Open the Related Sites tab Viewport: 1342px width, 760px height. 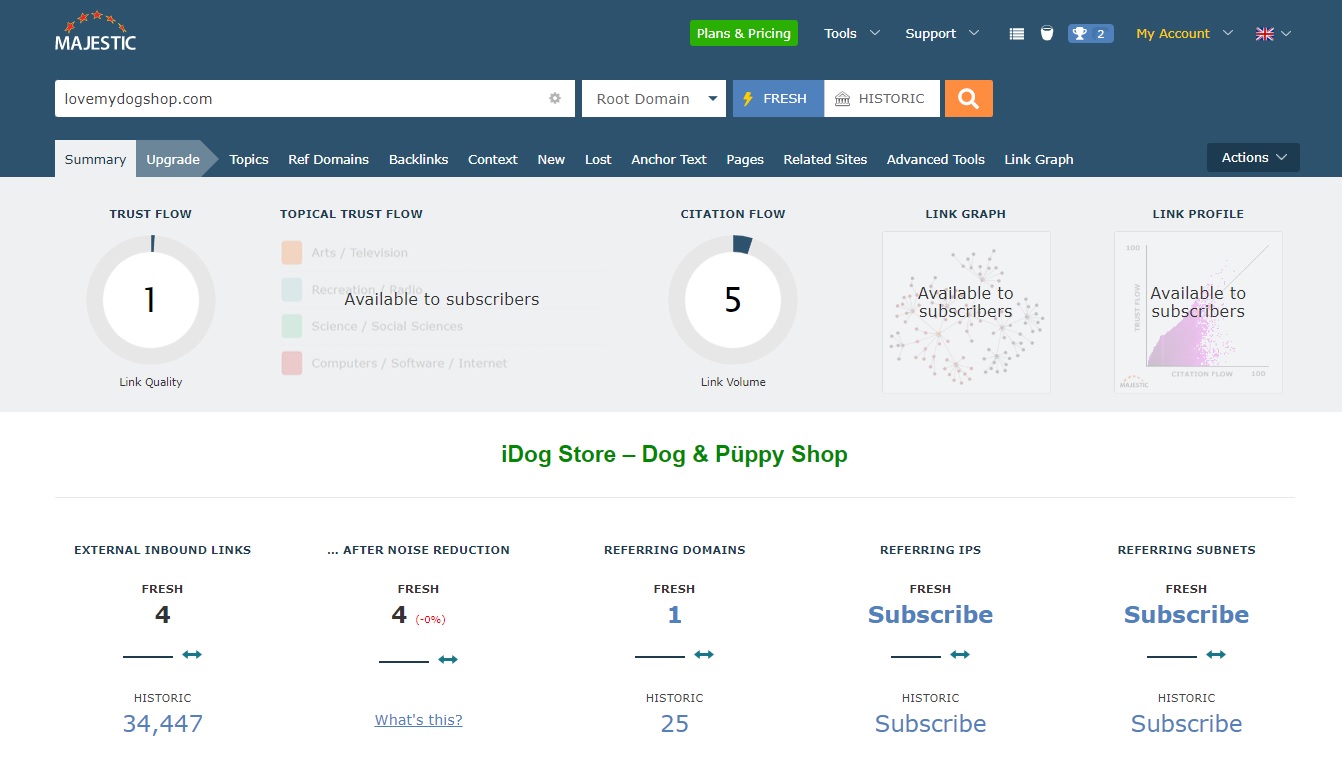pos(825,159)
